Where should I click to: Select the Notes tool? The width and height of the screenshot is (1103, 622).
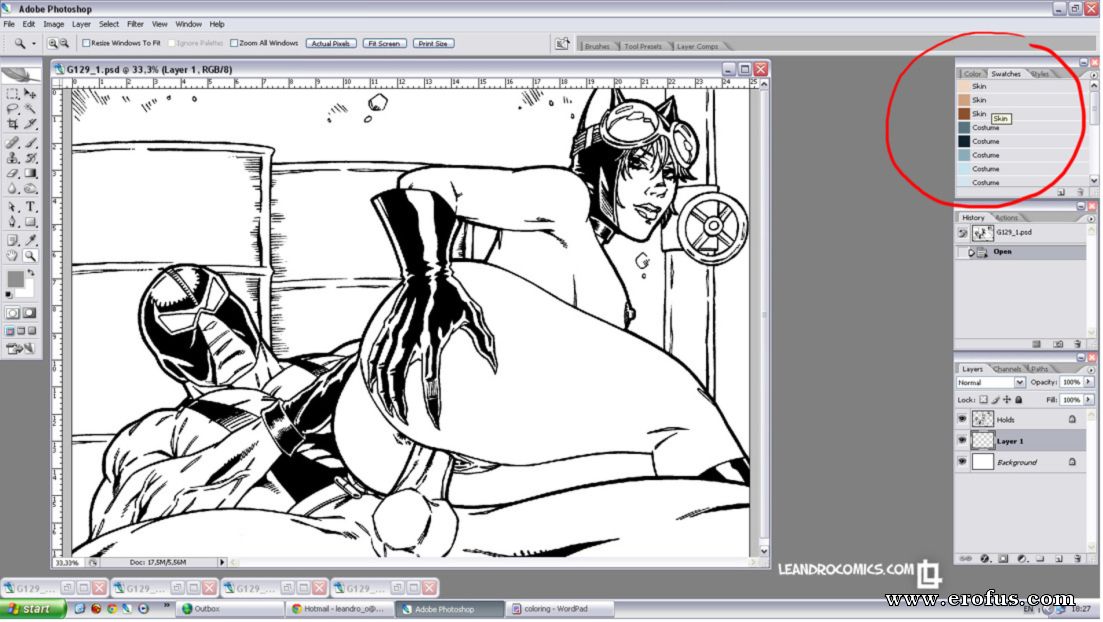[x=13, y=241]
